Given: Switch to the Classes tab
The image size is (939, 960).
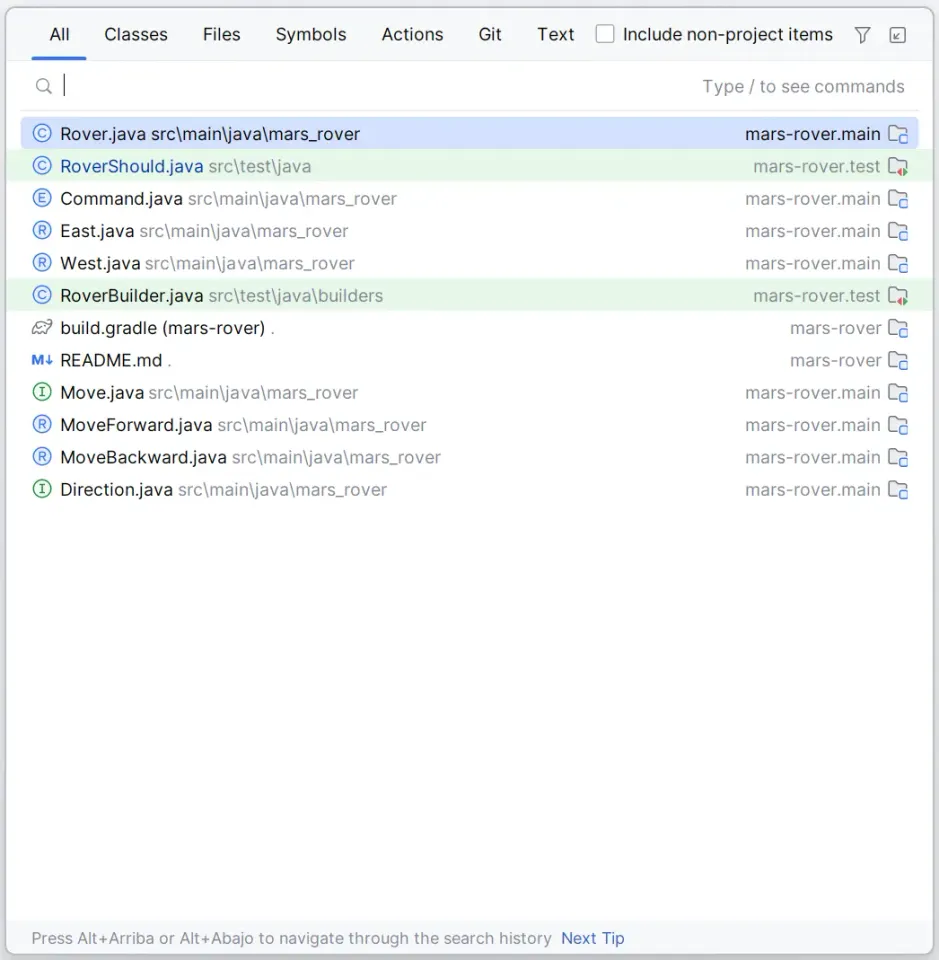Looking at the screenshot, I should coord(136,34).
